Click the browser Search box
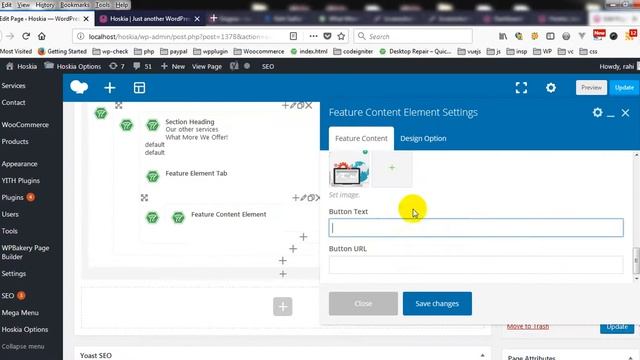 coord(413,36)
